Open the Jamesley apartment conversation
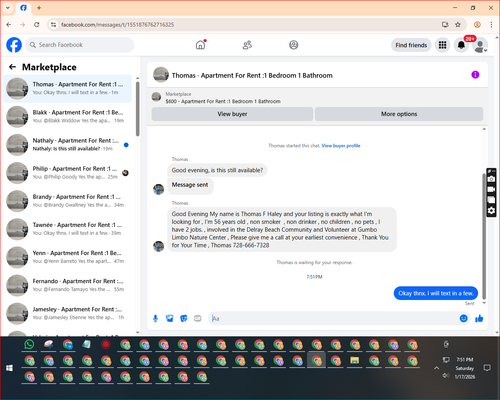Image resolution: width=500 pixels, height=400 pixels. pyautogui.click(x=67, y=313)
